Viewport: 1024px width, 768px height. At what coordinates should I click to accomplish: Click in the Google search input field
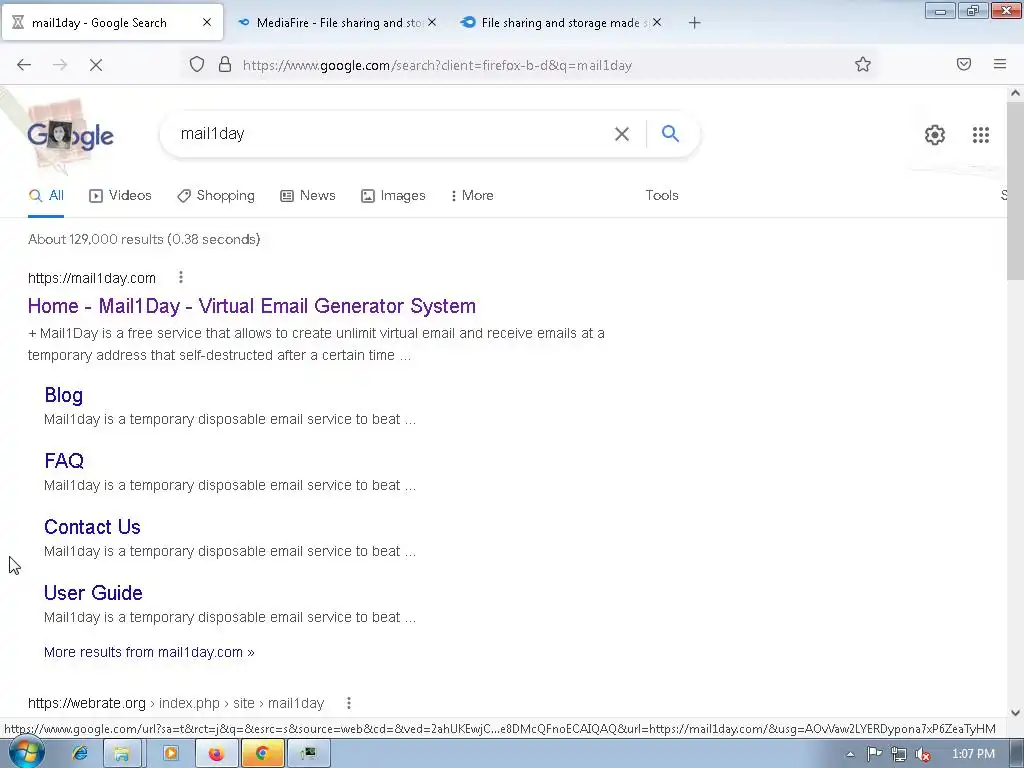pos(392,134)
